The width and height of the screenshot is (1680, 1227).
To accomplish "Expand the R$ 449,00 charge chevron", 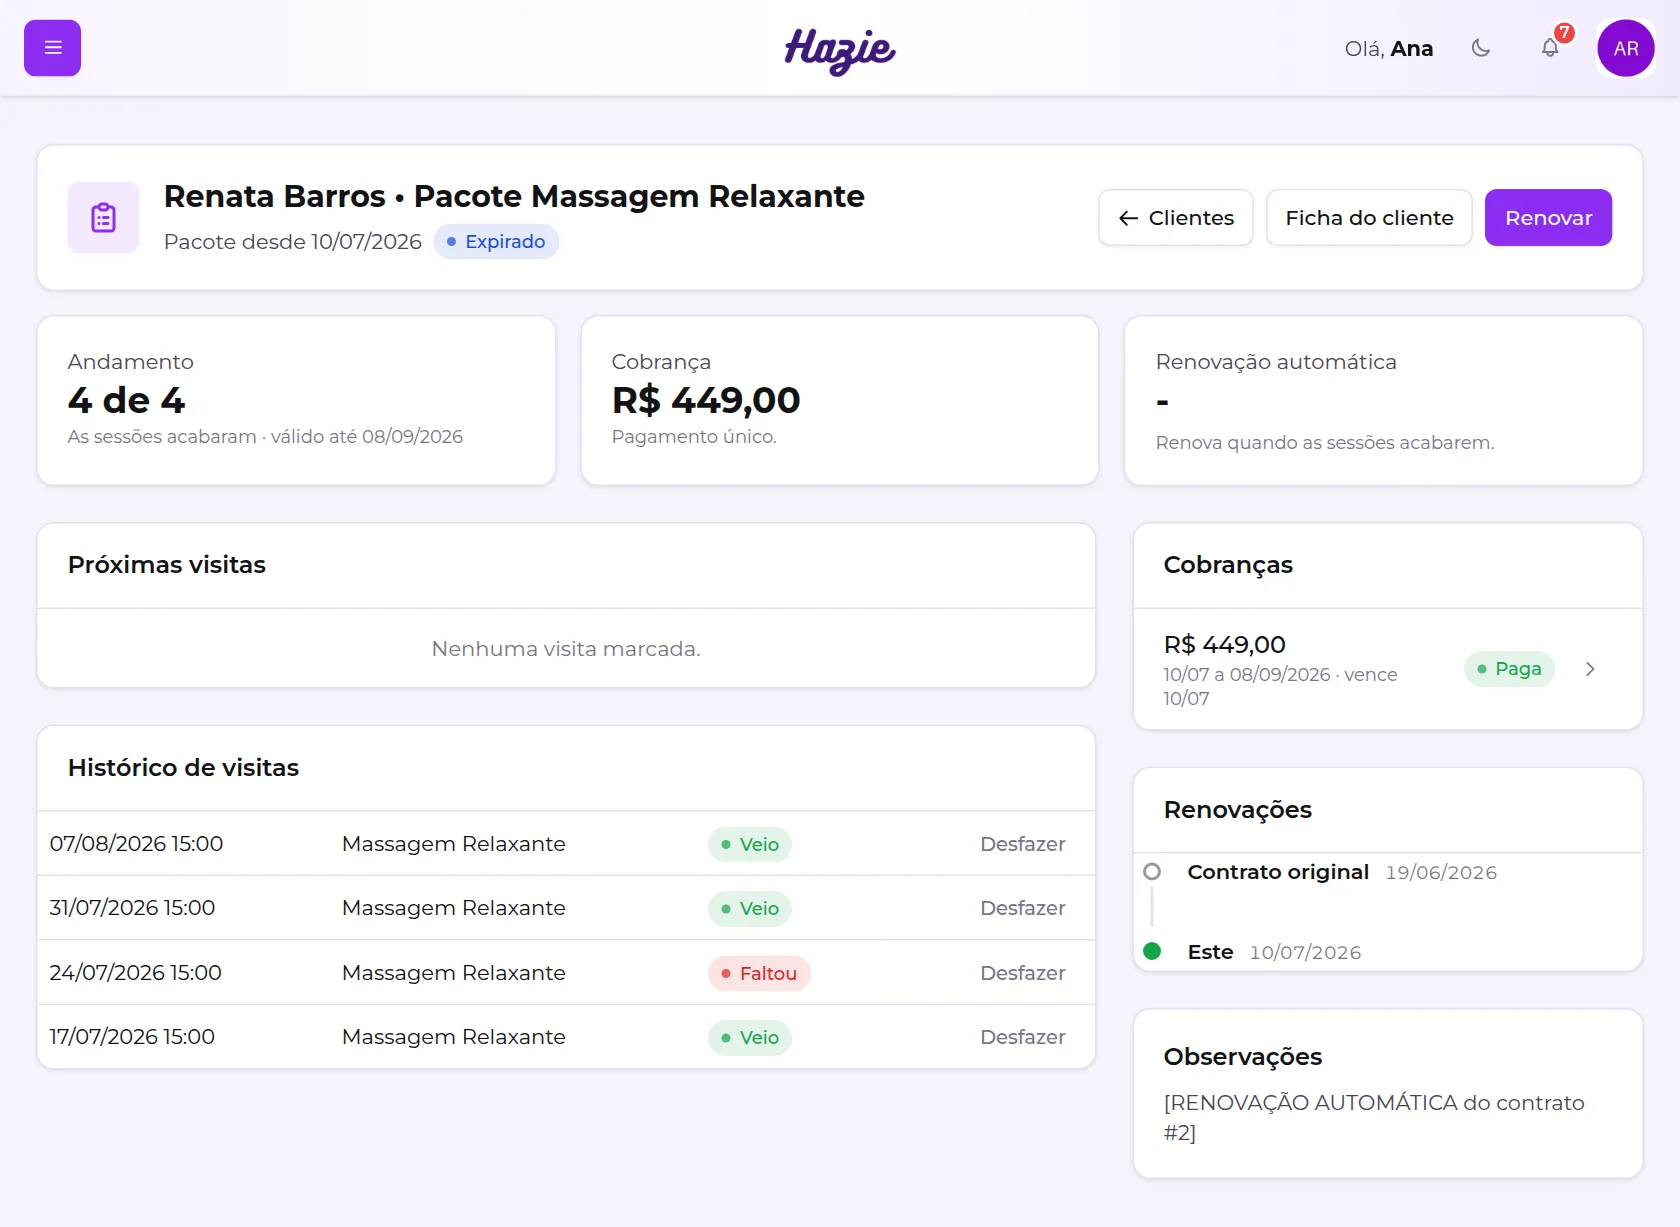I will (x=1590, y=669).
